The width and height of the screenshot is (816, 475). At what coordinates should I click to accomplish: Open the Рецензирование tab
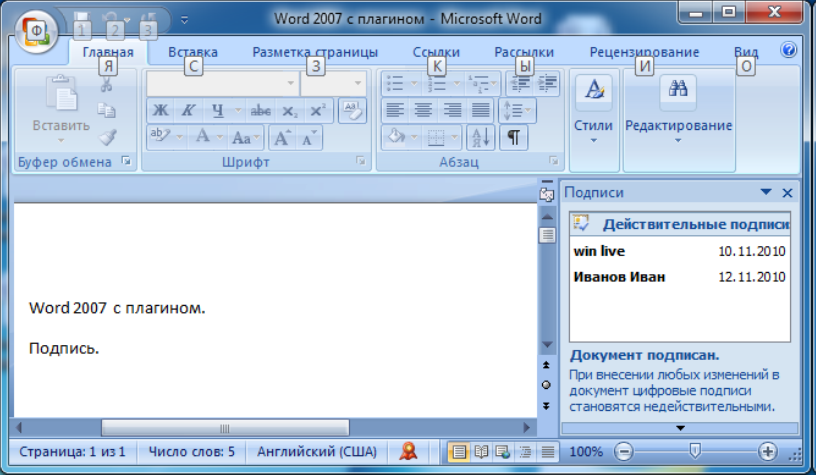tap(644, 52)
